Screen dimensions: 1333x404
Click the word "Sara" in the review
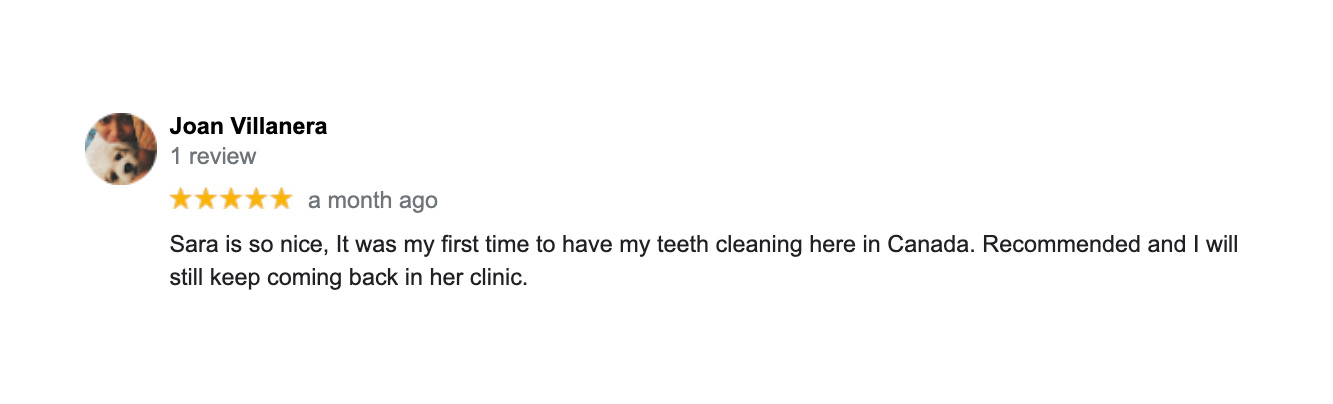(189, 245)
